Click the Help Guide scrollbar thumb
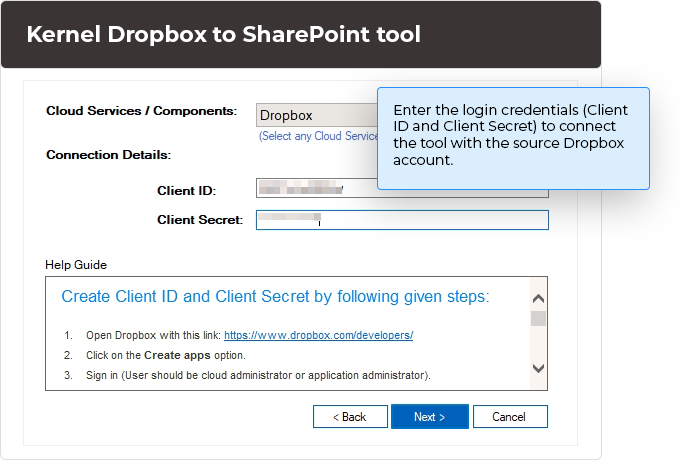This screenshot has width=700, height=460. click(538, 319)
